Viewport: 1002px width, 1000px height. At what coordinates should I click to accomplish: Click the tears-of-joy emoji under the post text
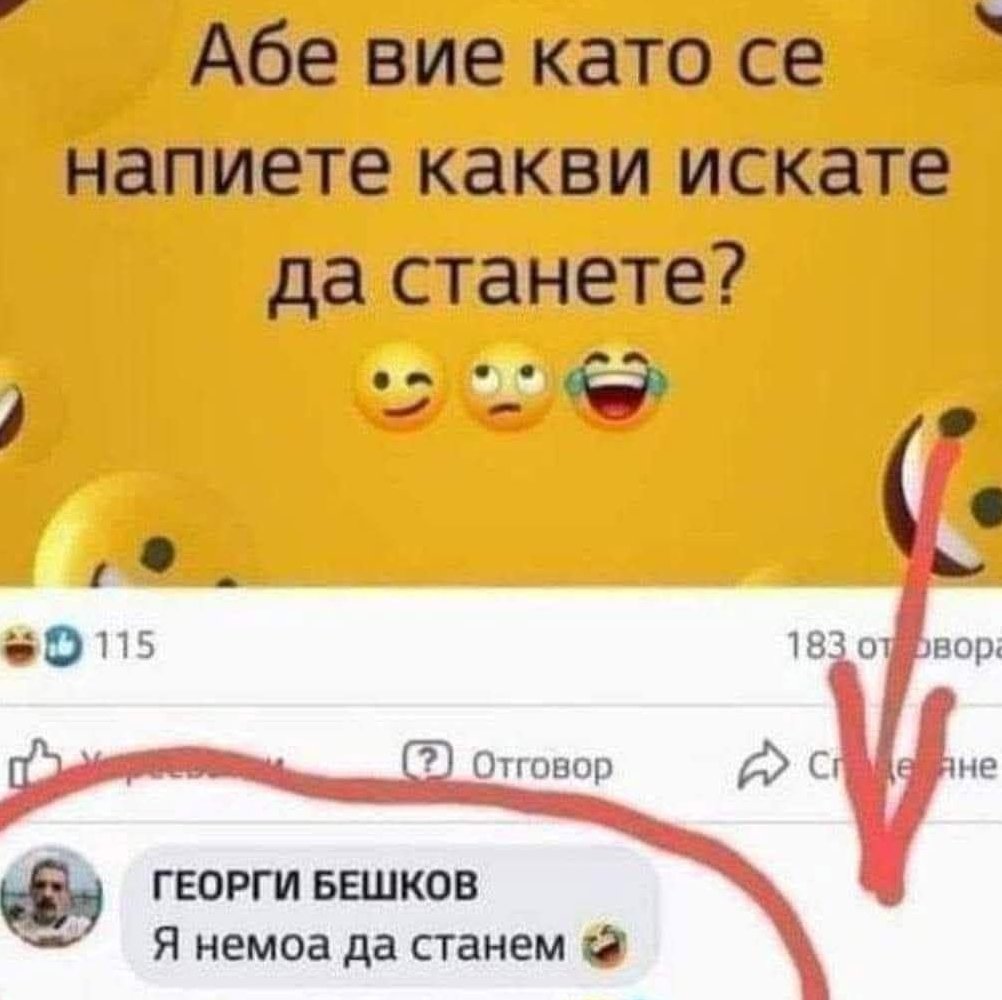(615, 385)
